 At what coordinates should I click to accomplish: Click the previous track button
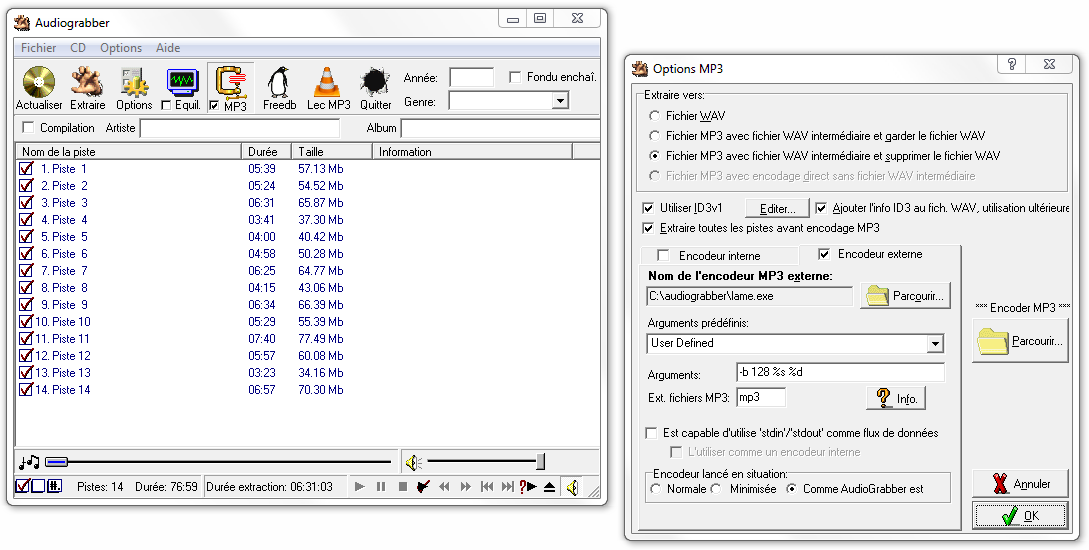pyautogui.click(x=487, y=487)
